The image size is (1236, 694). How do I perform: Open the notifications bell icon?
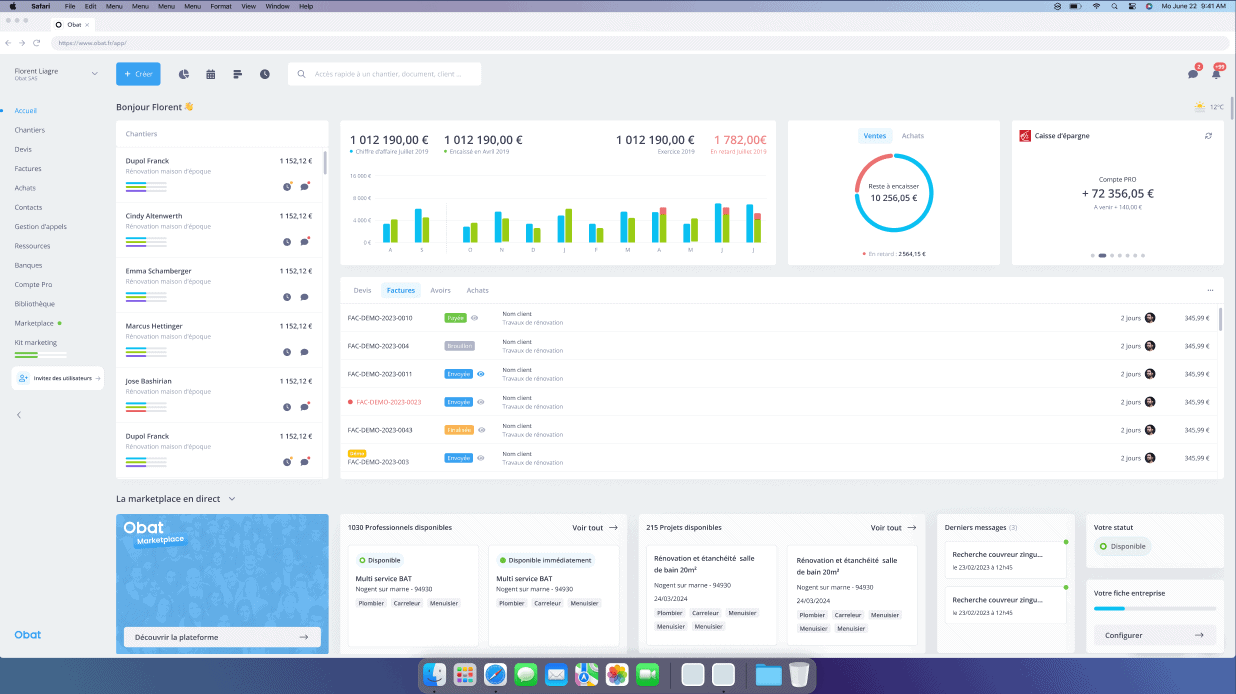pyautogui.click(x=1216, y=74)
